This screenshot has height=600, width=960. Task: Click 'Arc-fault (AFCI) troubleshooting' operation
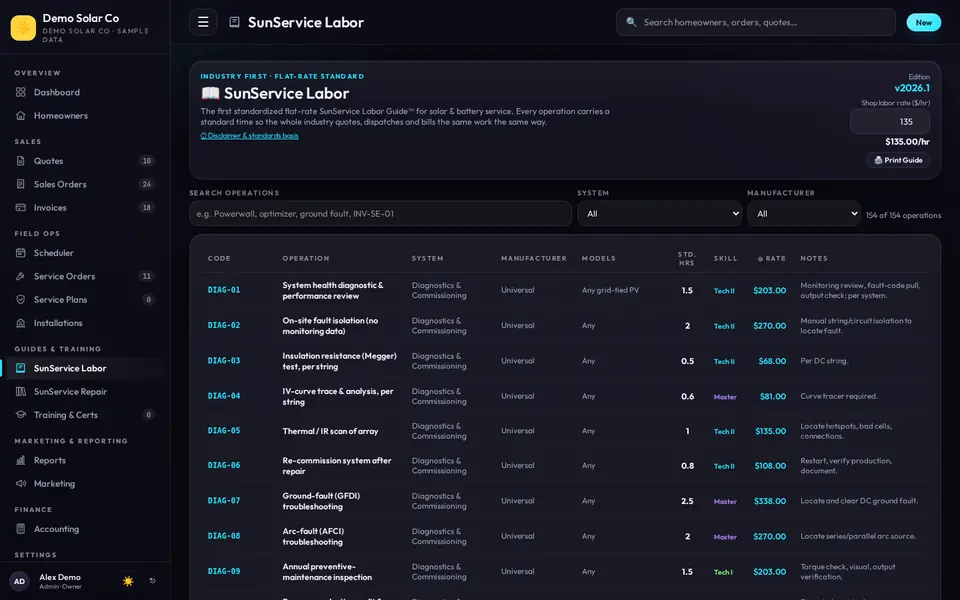tap(313, 536)
